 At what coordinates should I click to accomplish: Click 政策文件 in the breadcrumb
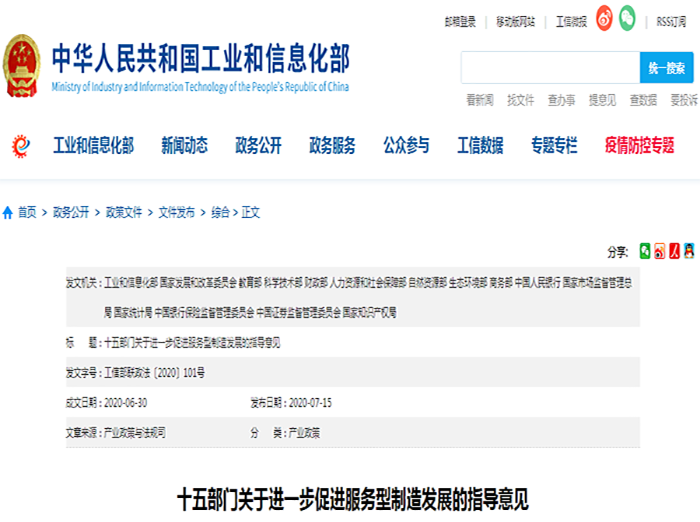(x=126, y=212)
